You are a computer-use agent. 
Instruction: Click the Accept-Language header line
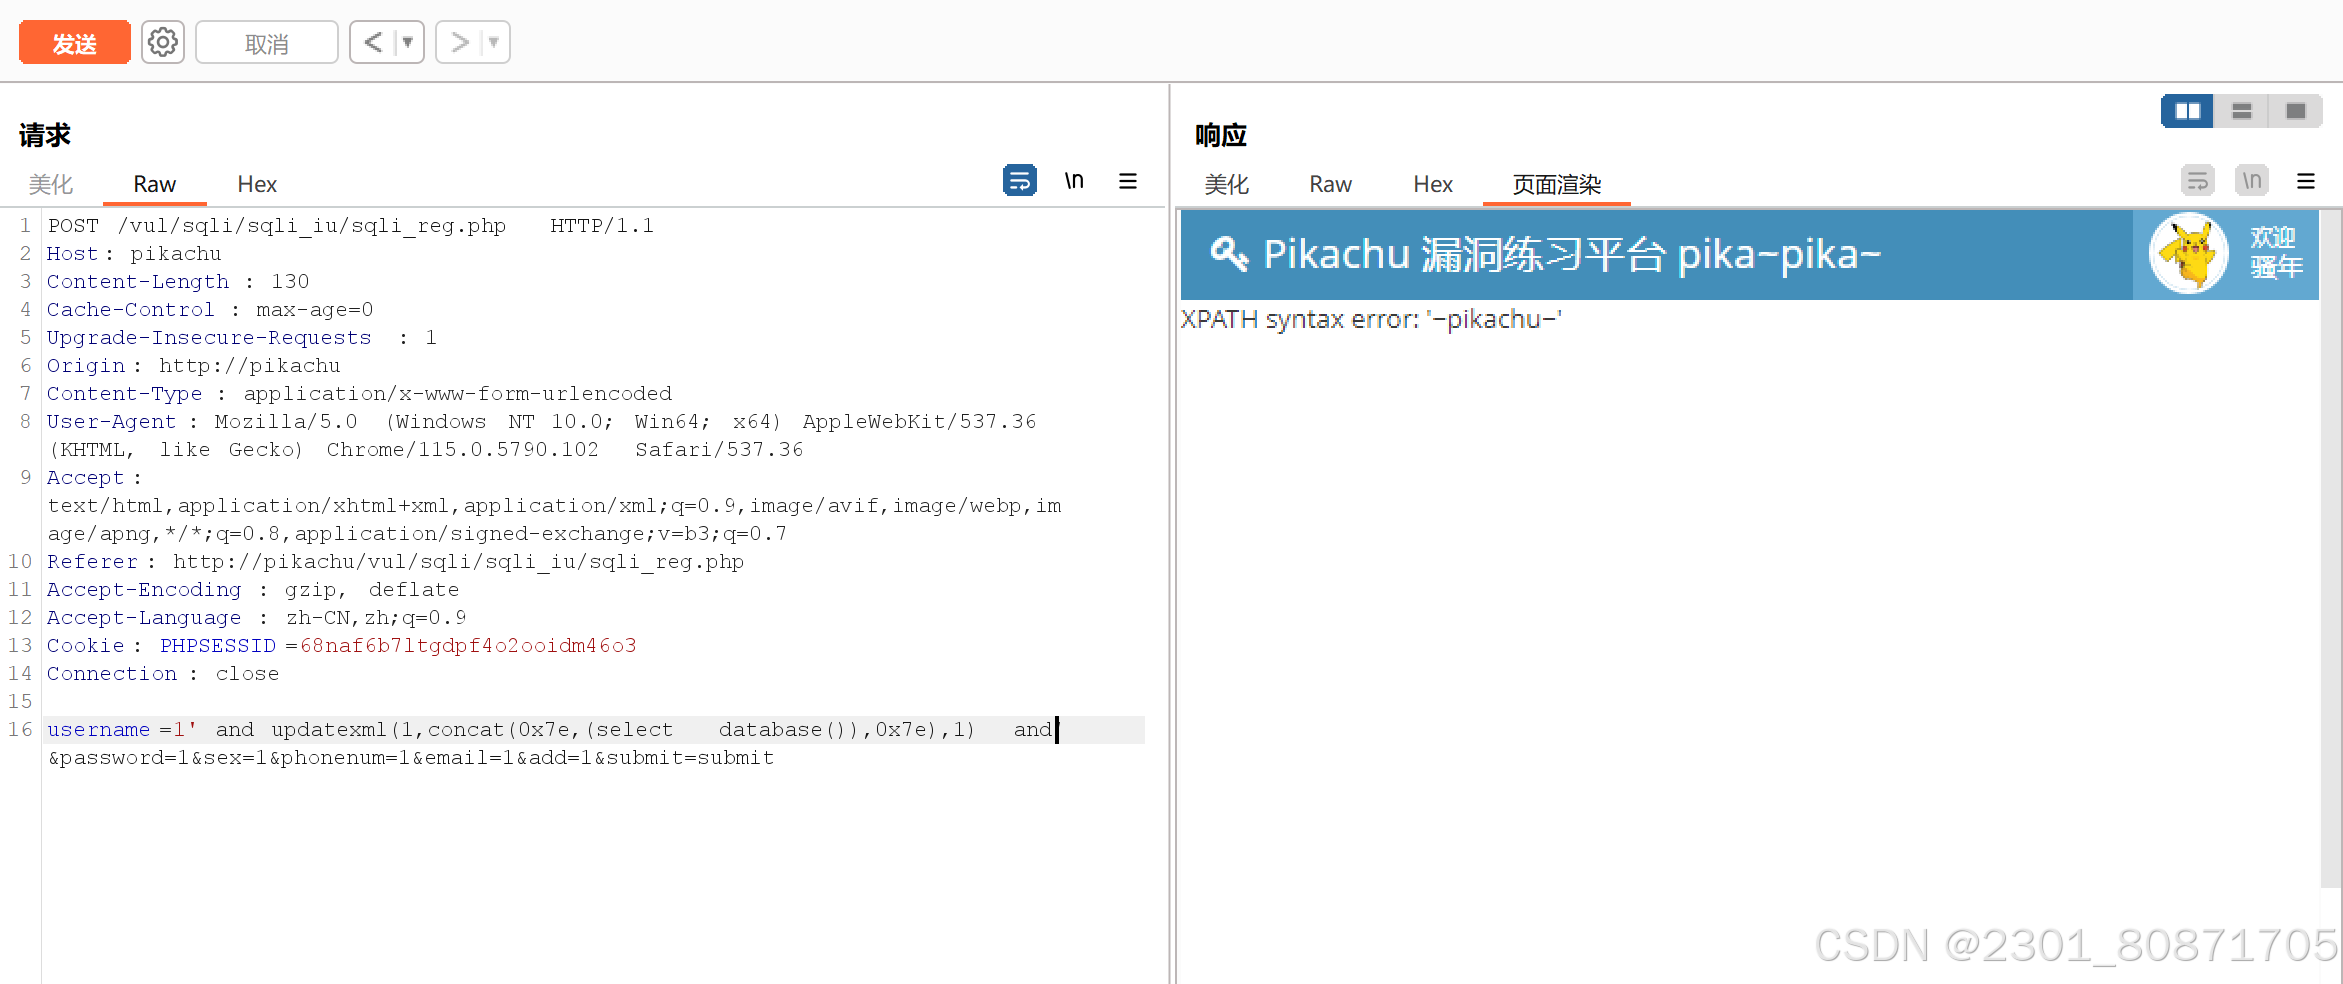click(x=256, y=618)
